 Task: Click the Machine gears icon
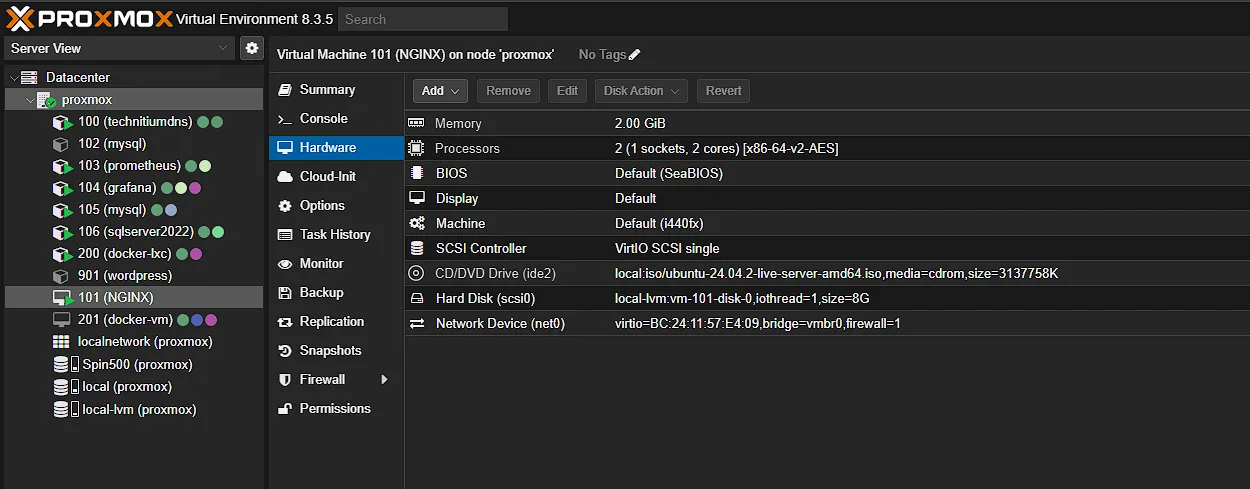click(x=417, y=223)
